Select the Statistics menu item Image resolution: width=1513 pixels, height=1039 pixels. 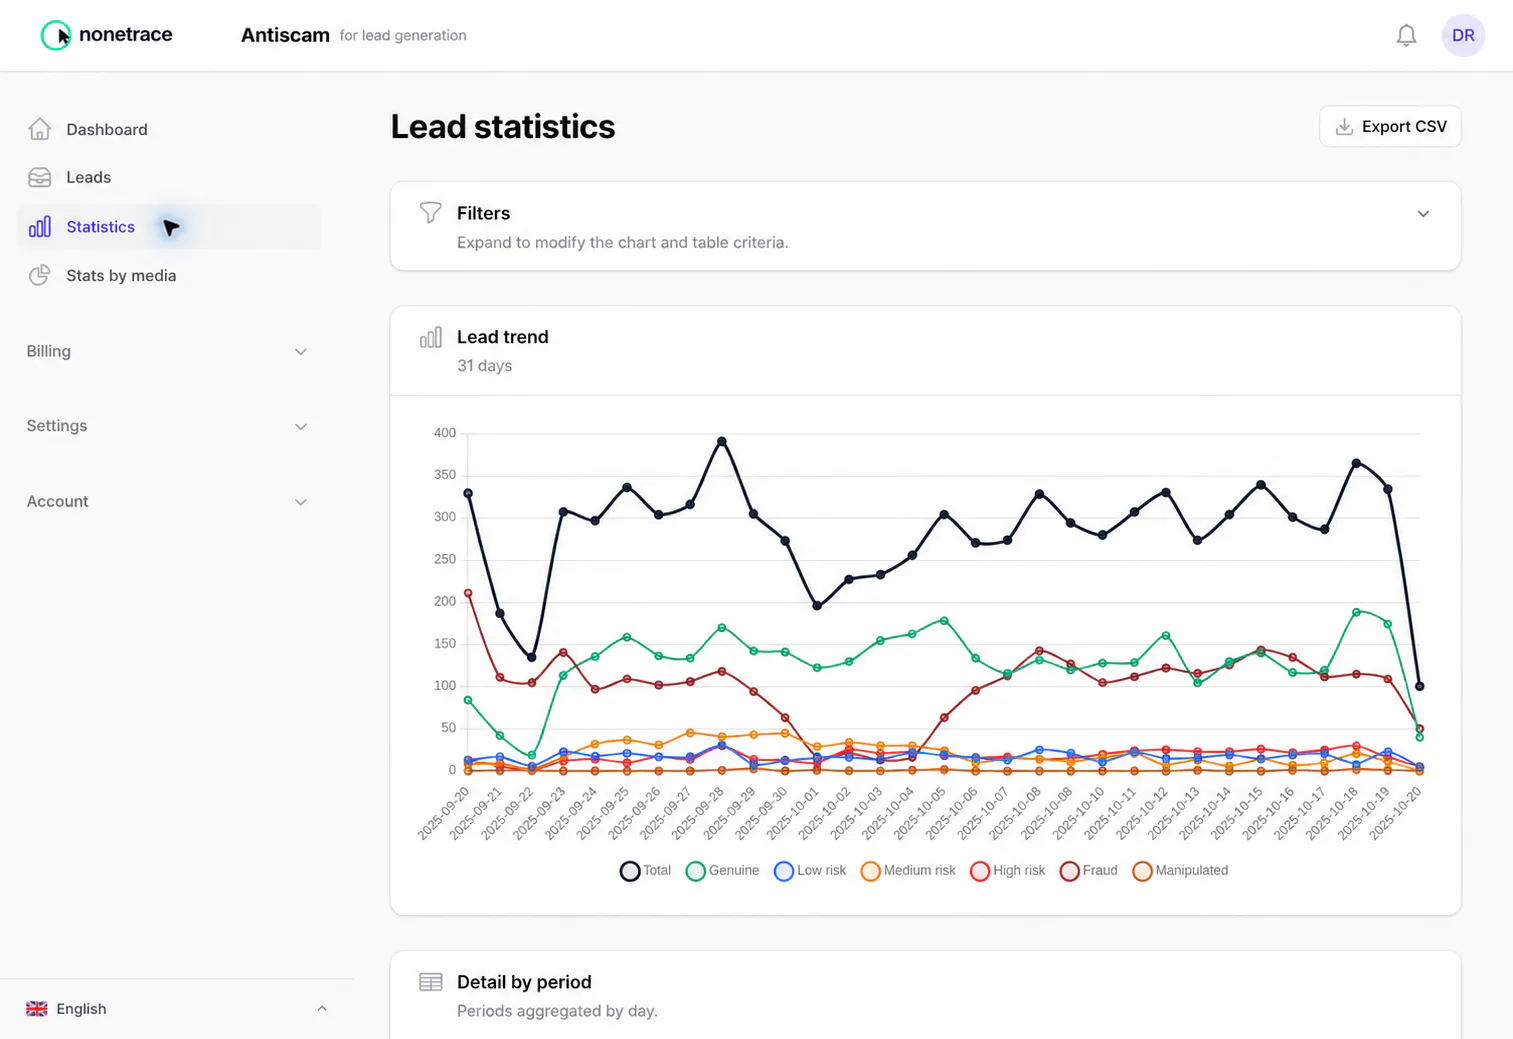pyautogui.click(x=167, y=227)
